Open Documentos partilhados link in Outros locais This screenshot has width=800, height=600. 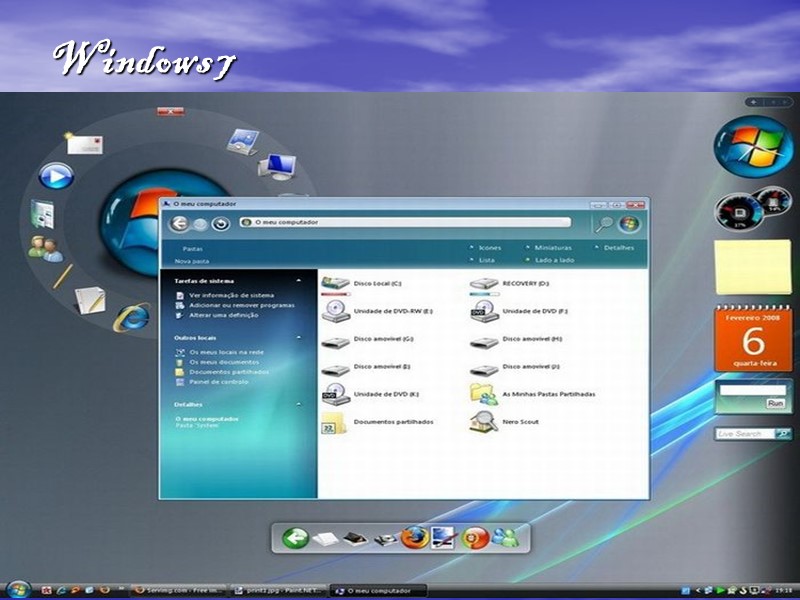tap(229, 372)
